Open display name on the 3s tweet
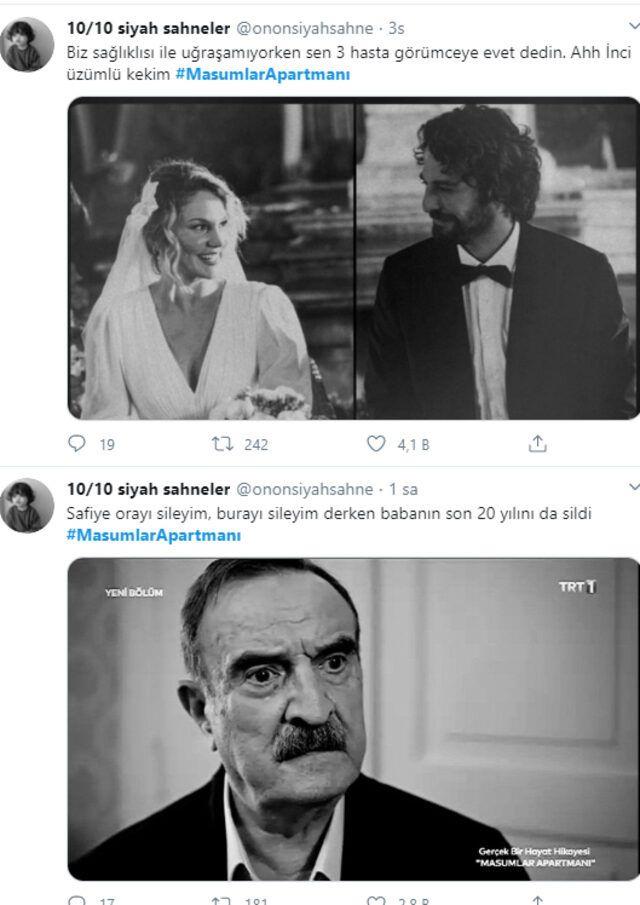This screenshot has width=640, height=905. coord(146,30)
